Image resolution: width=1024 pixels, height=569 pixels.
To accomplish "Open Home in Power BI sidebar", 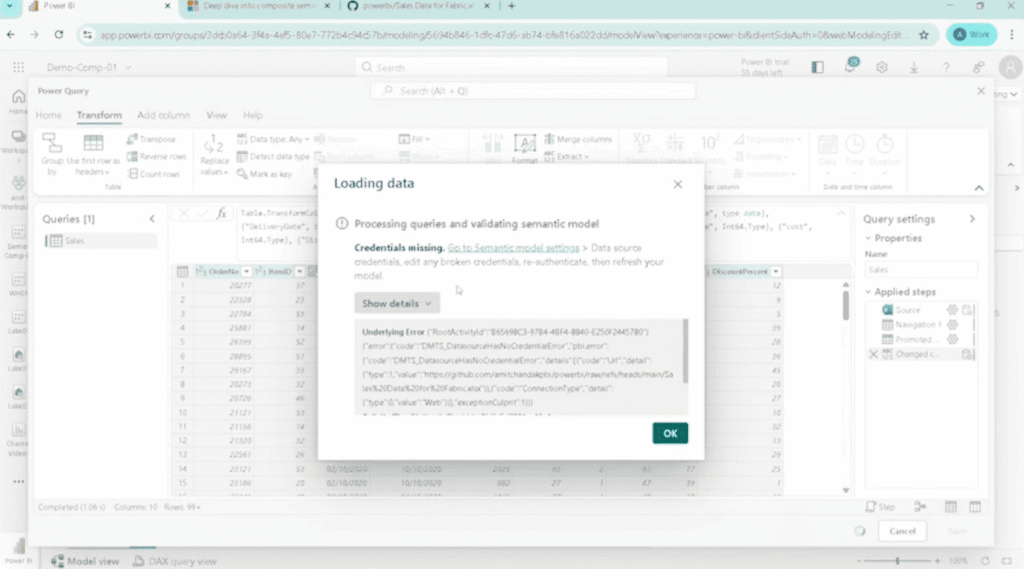I will point(18,101).
